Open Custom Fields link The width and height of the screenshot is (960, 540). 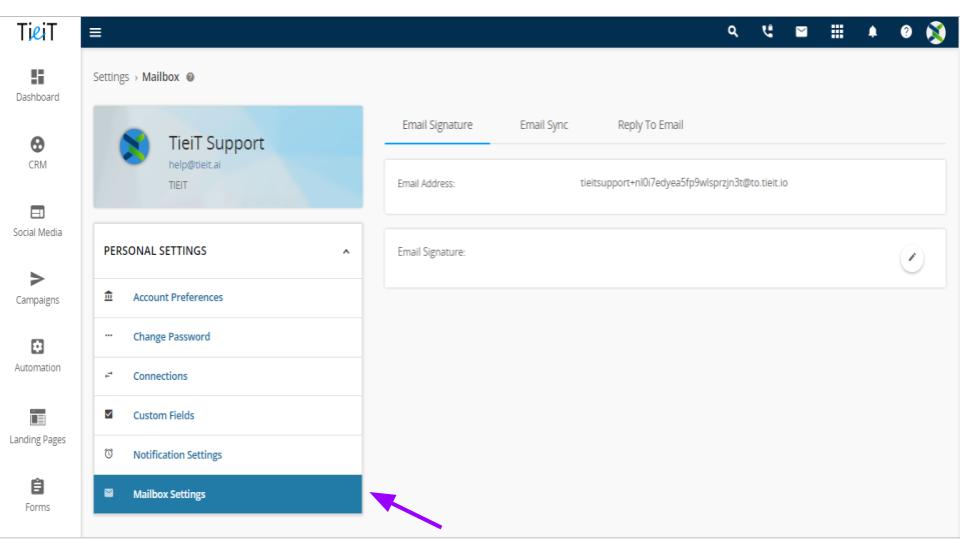click(163, 415)
